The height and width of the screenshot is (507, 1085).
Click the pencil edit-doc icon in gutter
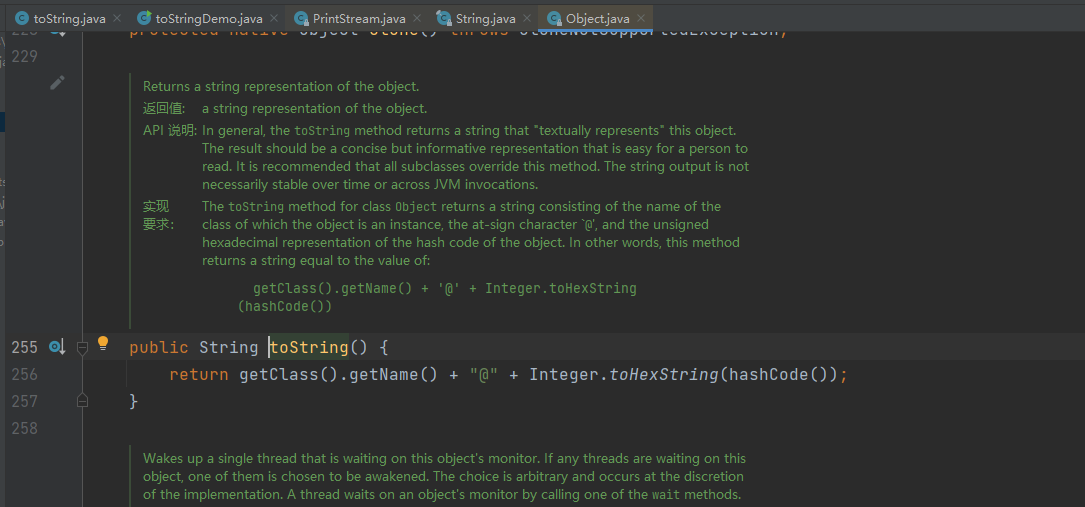pyautogui.click(x=57, y=83)
